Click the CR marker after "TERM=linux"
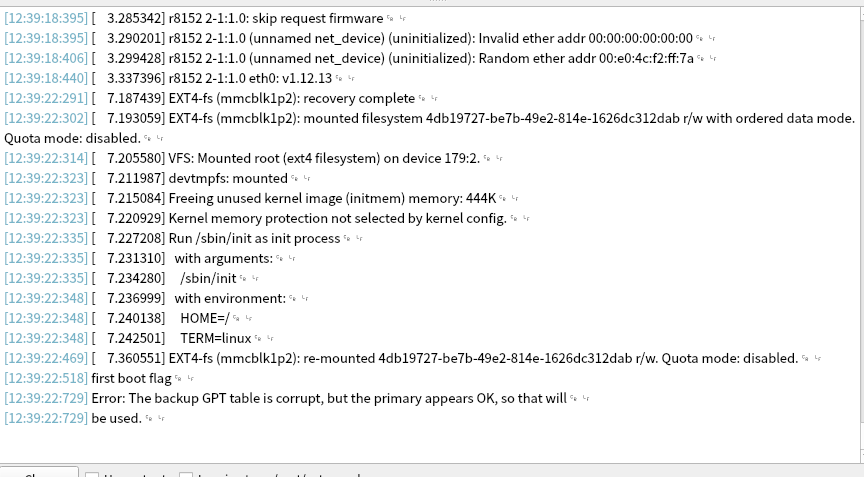Viewport: 864px width, 477px height. [x=258, y=338]
